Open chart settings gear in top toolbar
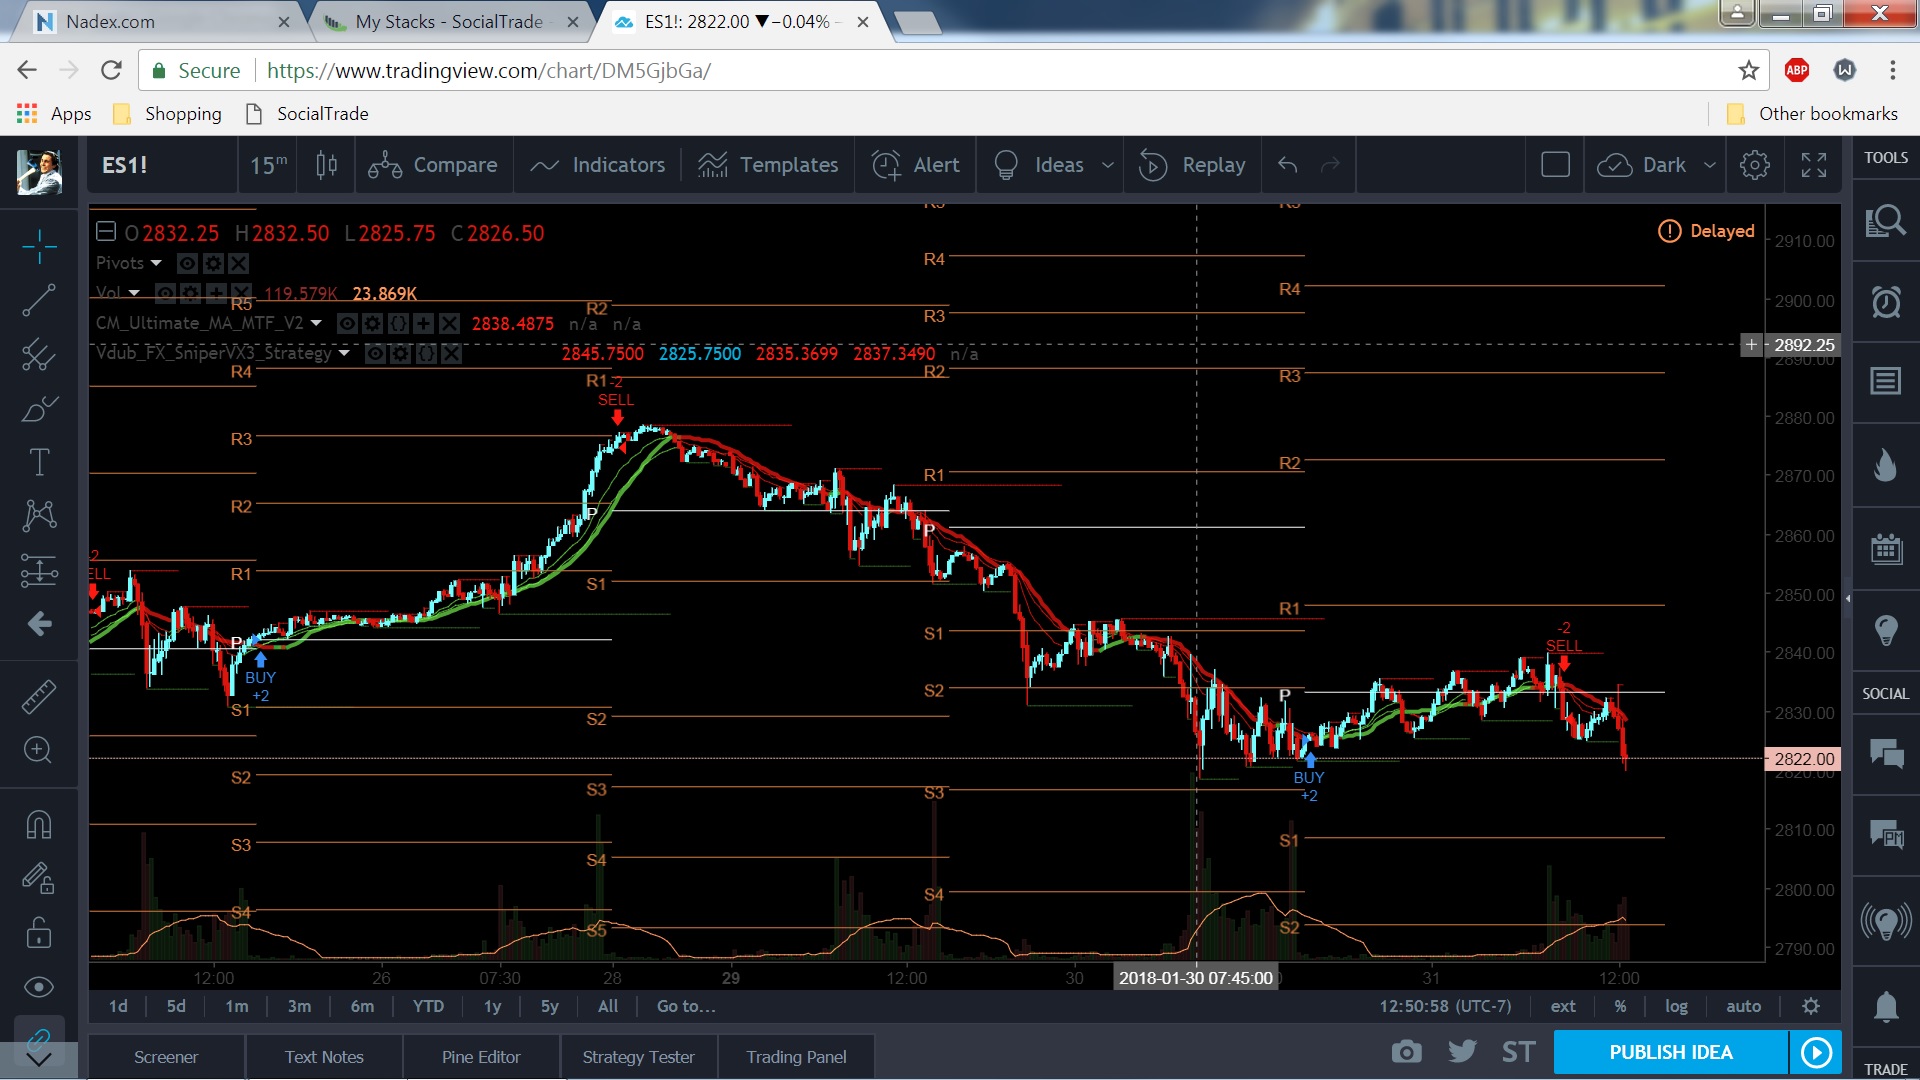Screen dimensions: 1920x1080 [x=1754, y=165]
